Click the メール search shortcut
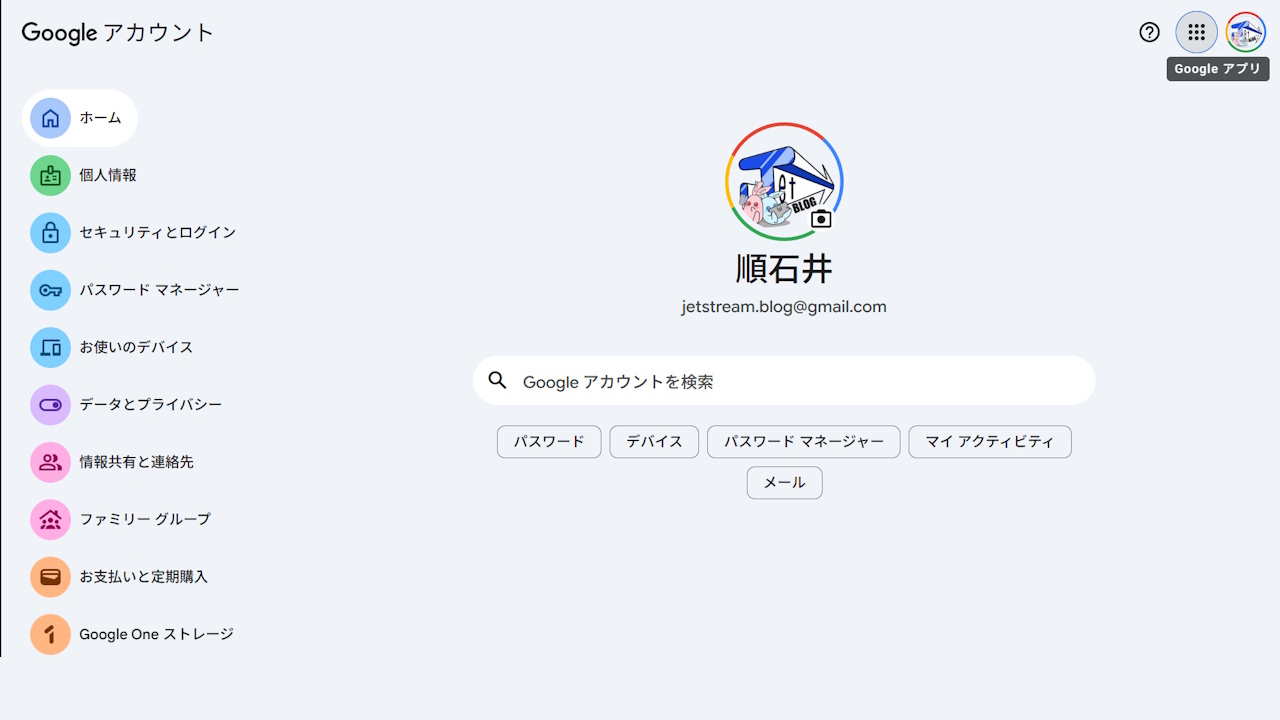This screenshot has width=1280, height=720. [x=784, y=482]
